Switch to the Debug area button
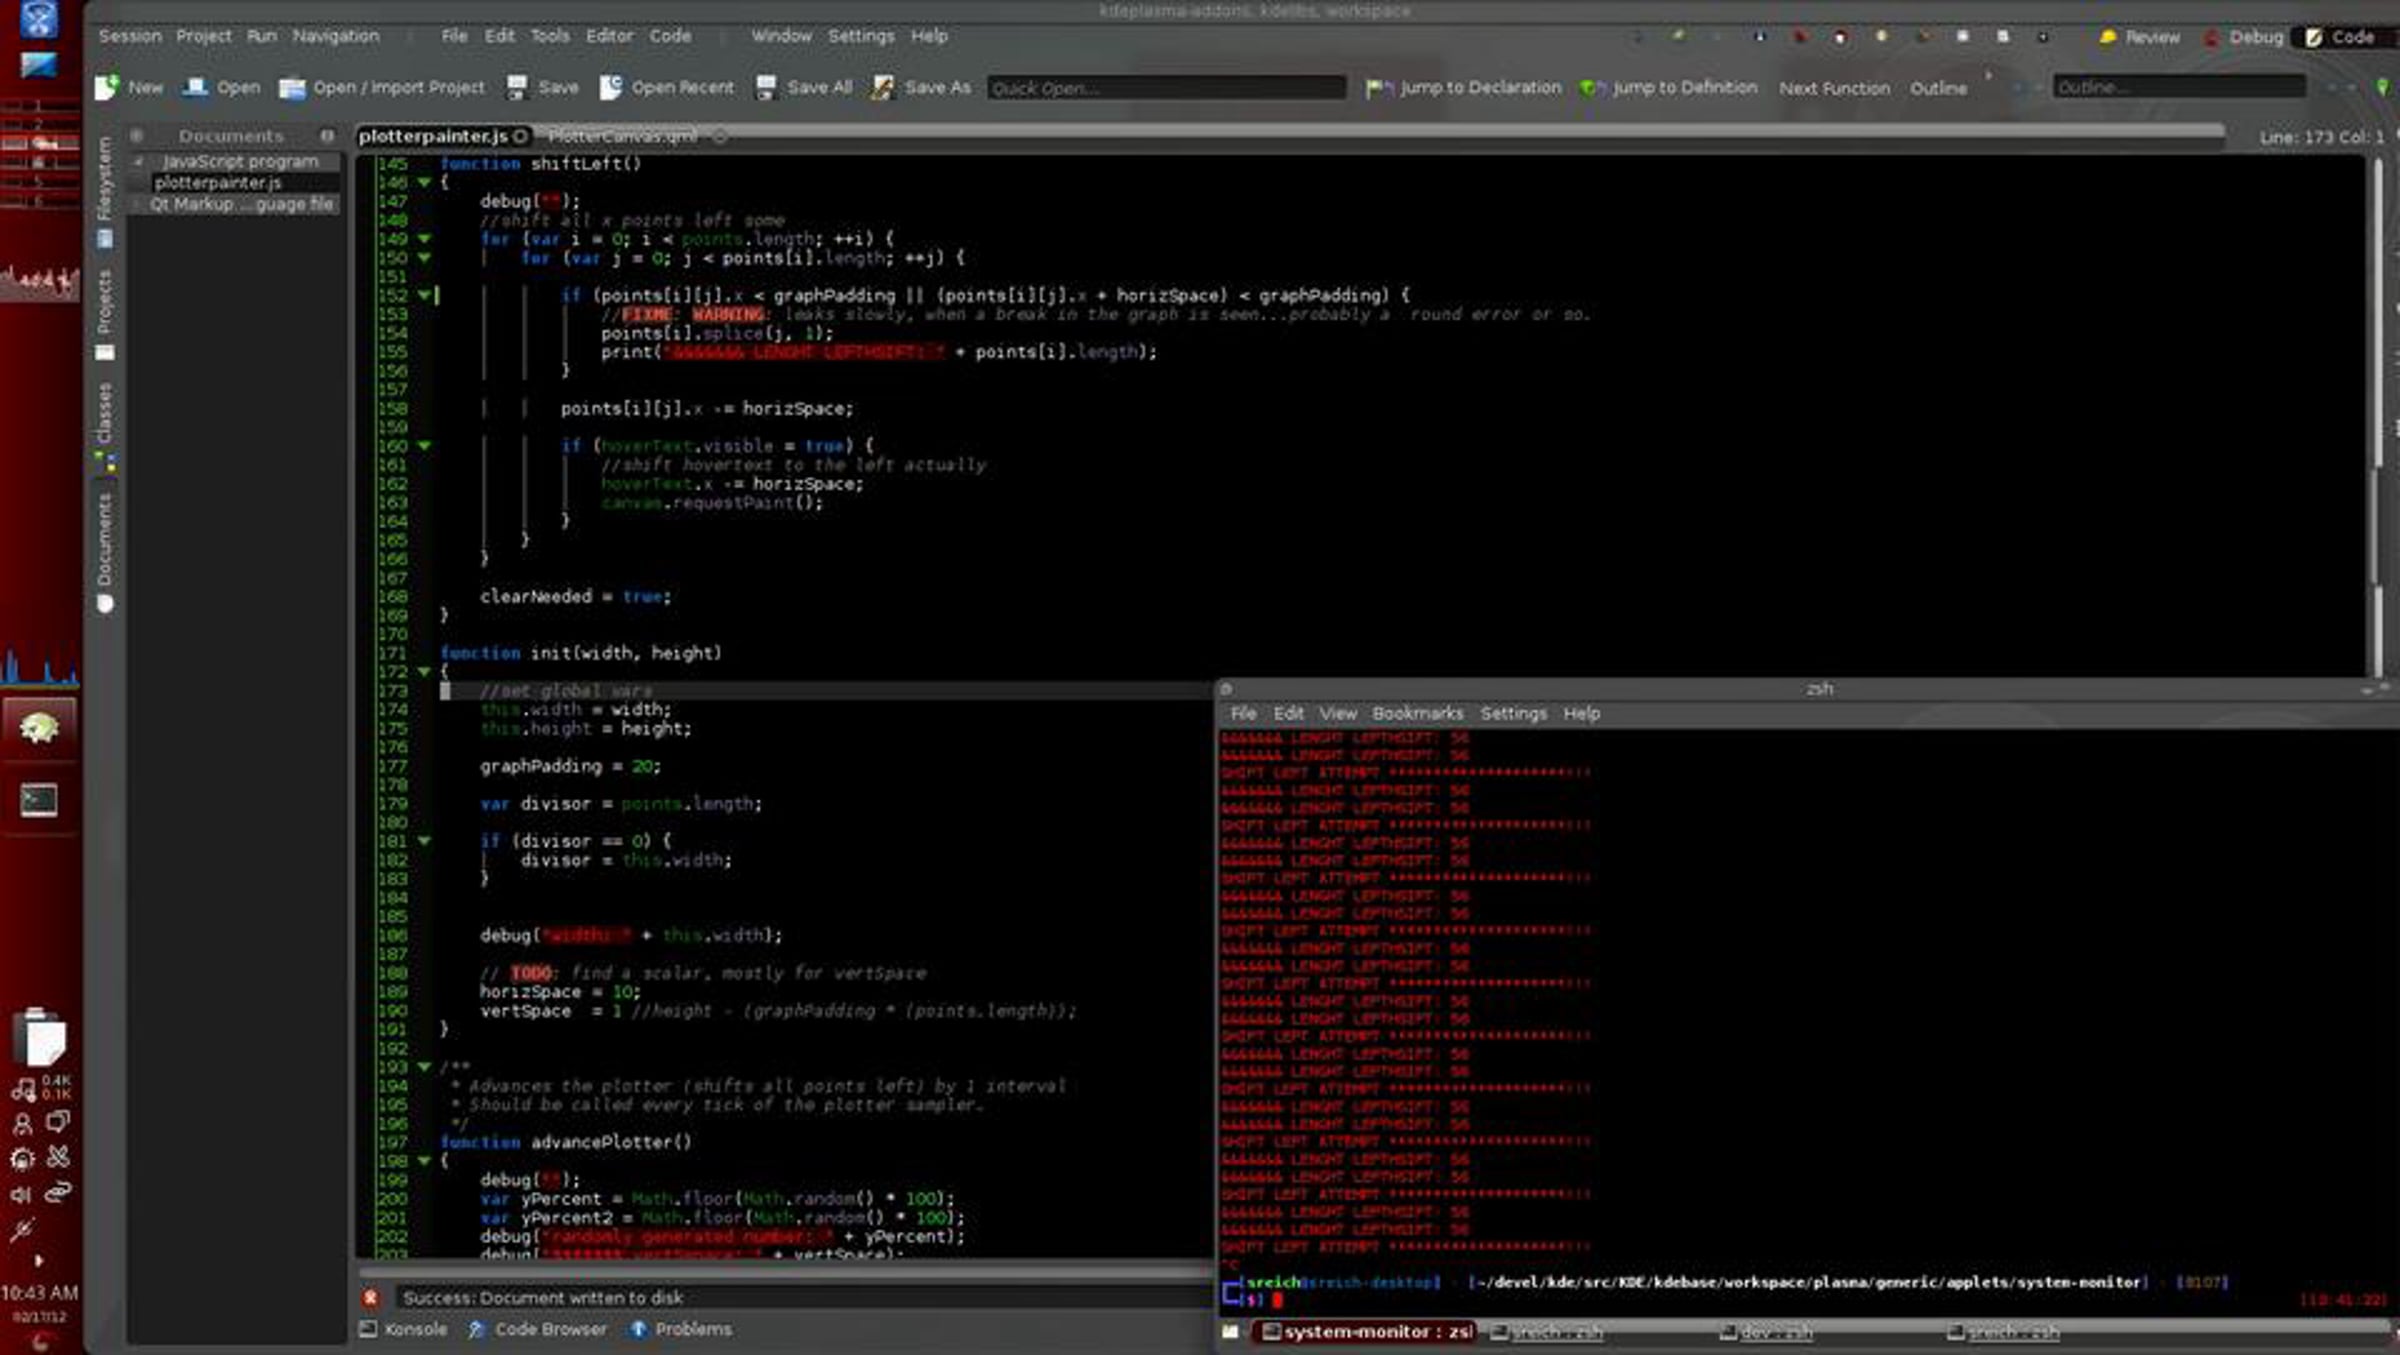2400x1355 pixels. point(2245,37)
